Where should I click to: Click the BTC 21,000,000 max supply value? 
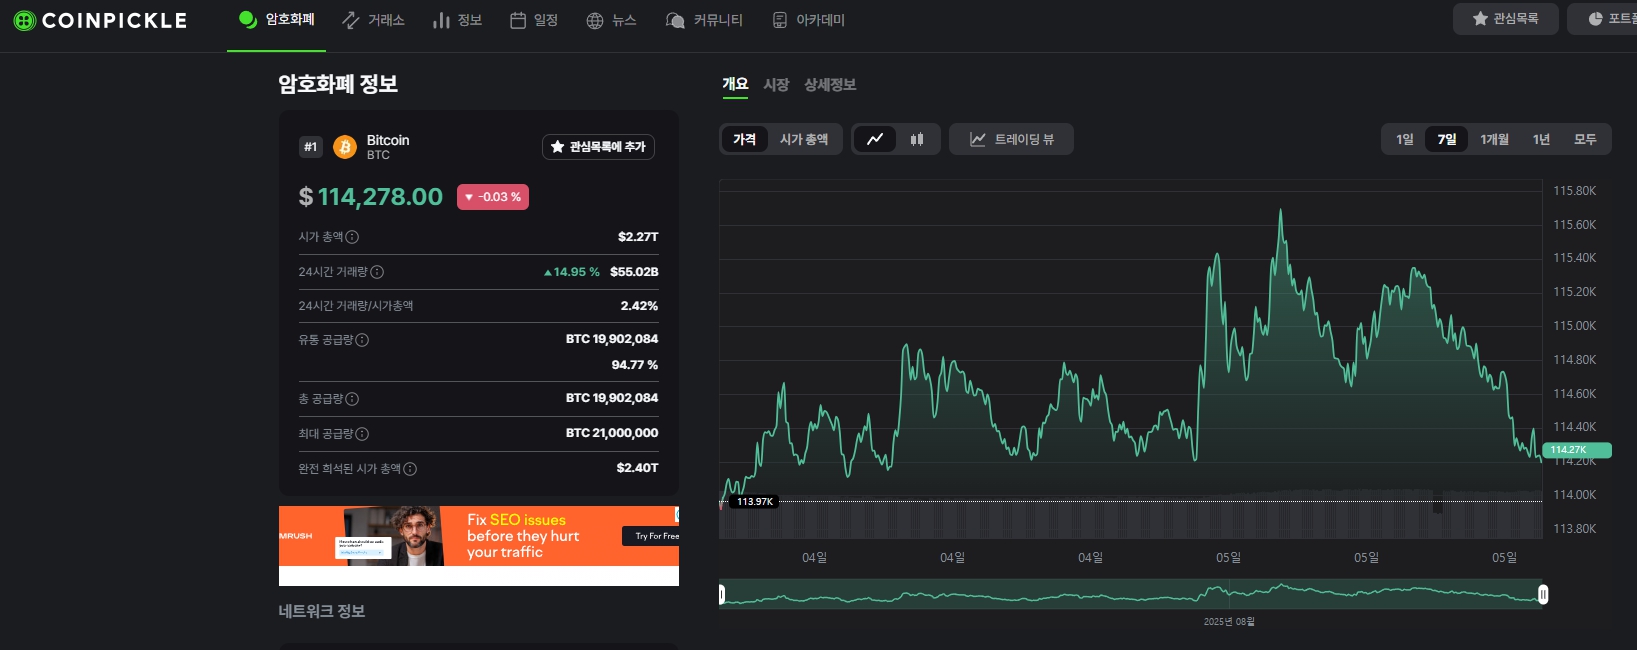612,433
